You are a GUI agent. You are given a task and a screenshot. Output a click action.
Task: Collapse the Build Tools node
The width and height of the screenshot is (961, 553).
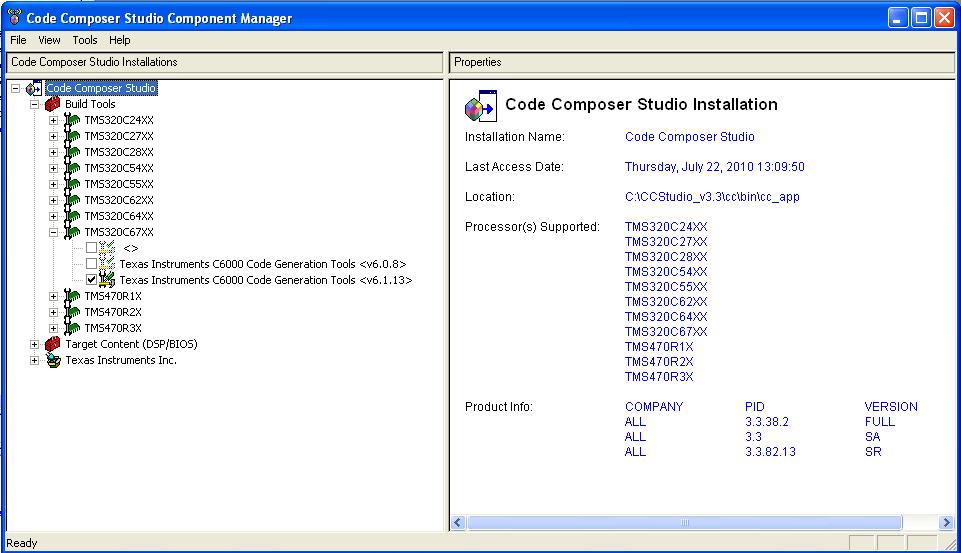[34, 104]
